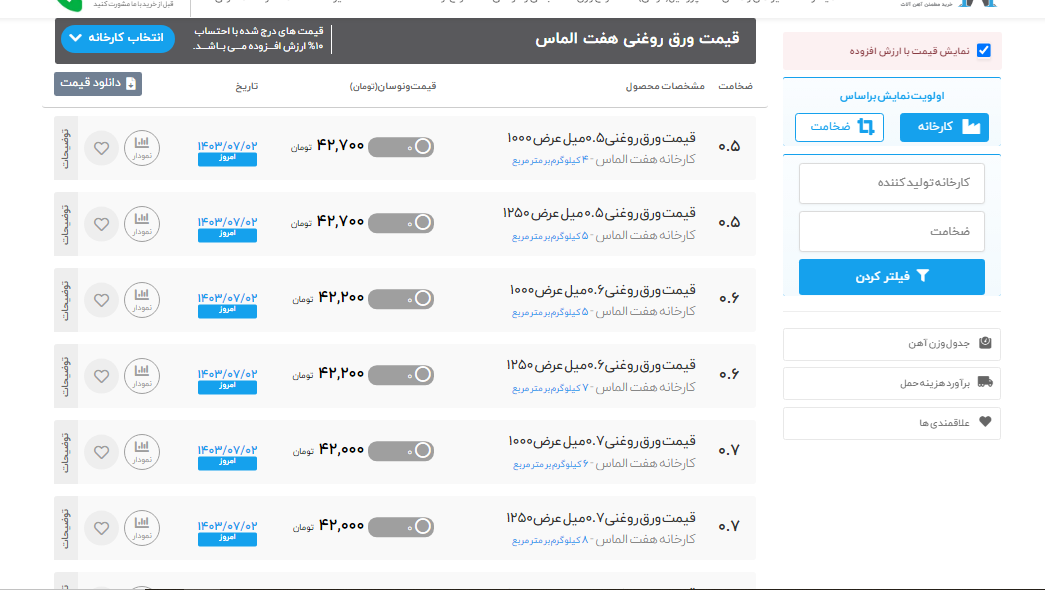The width and height of the screenshot is (1045, 590).
Task: Expand توضیحات for 0.7 mil width 1000 row
Action: (x=66, y=452)
